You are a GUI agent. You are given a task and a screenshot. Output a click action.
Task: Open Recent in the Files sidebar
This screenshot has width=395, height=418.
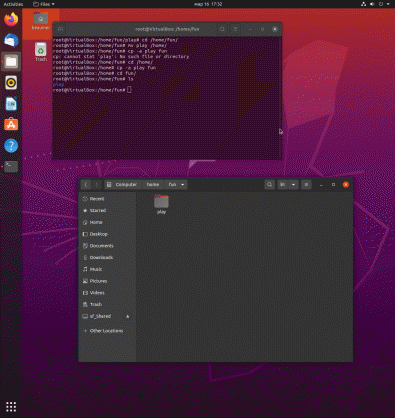107,199
